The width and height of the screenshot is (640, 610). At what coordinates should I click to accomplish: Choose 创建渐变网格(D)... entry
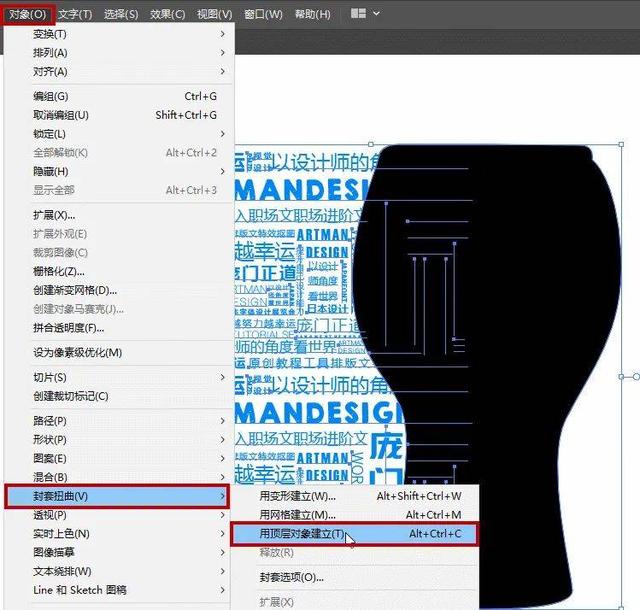(x=118, y=290)
